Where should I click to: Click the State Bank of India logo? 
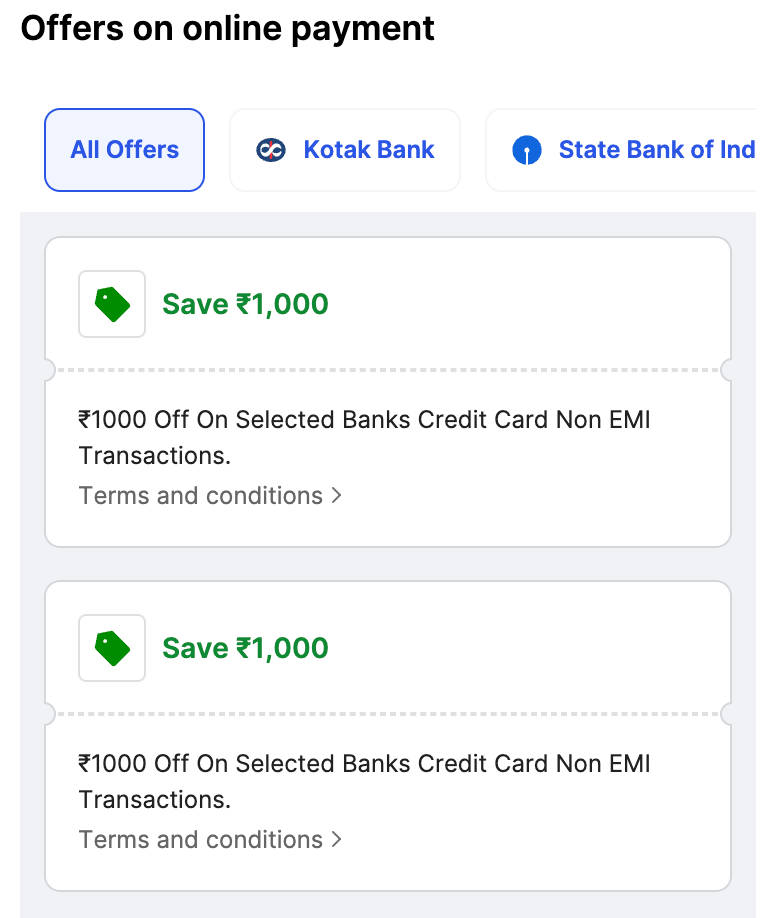pos(526,151)
